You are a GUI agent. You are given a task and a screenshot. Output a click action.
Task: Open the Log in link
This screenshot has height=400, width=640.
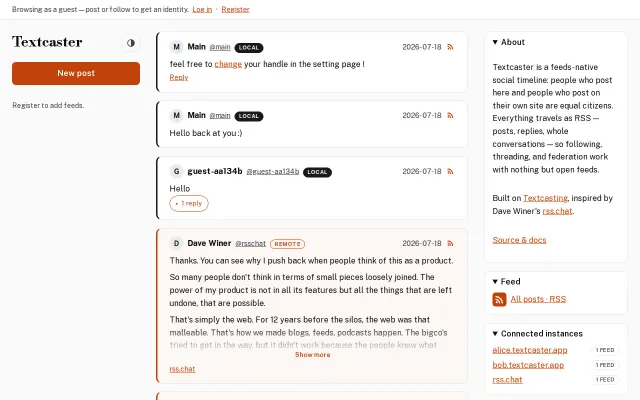[202, 9]
